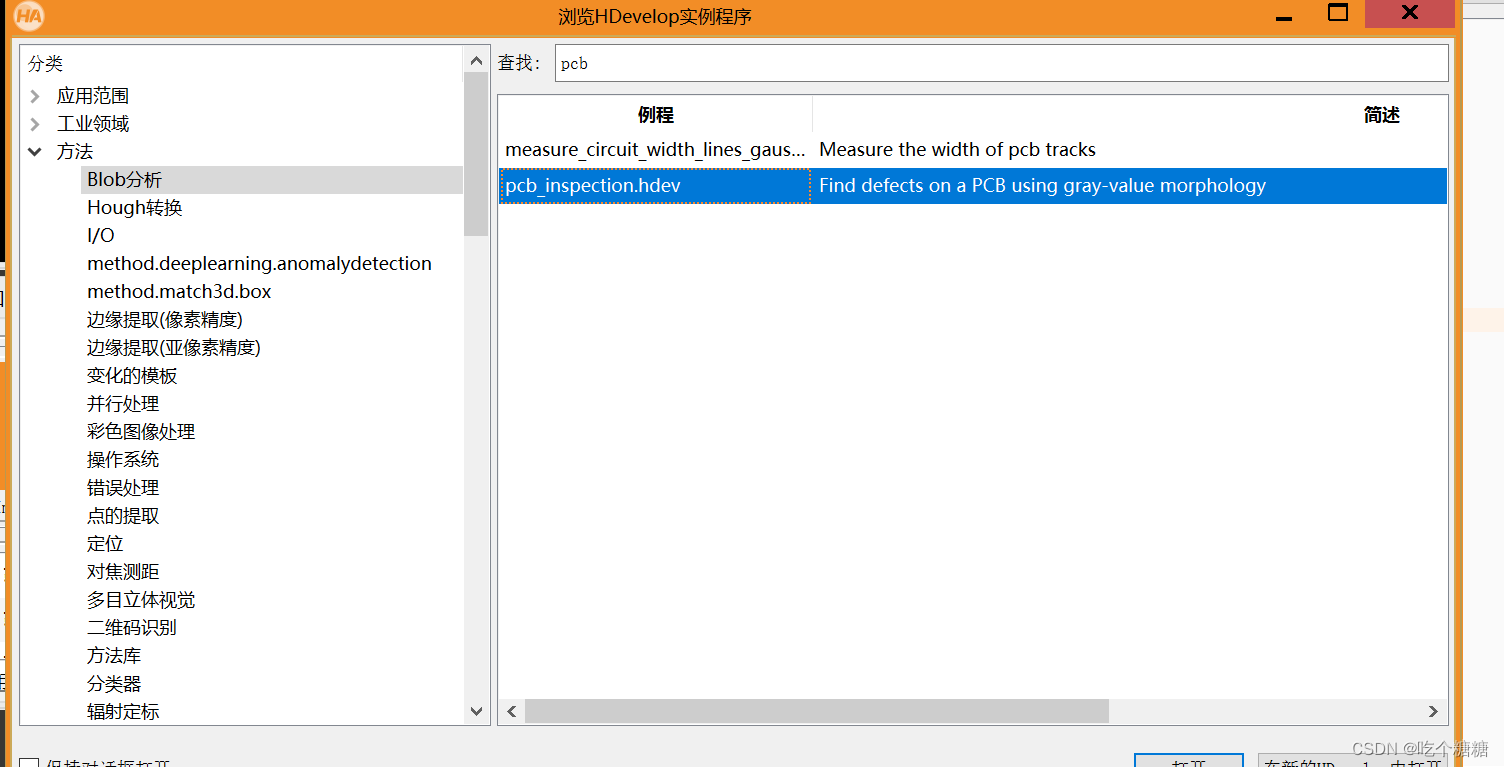Click the 分类 tree header
The width and height of the screenshot is (1504, 767).
tap(45, 64)
